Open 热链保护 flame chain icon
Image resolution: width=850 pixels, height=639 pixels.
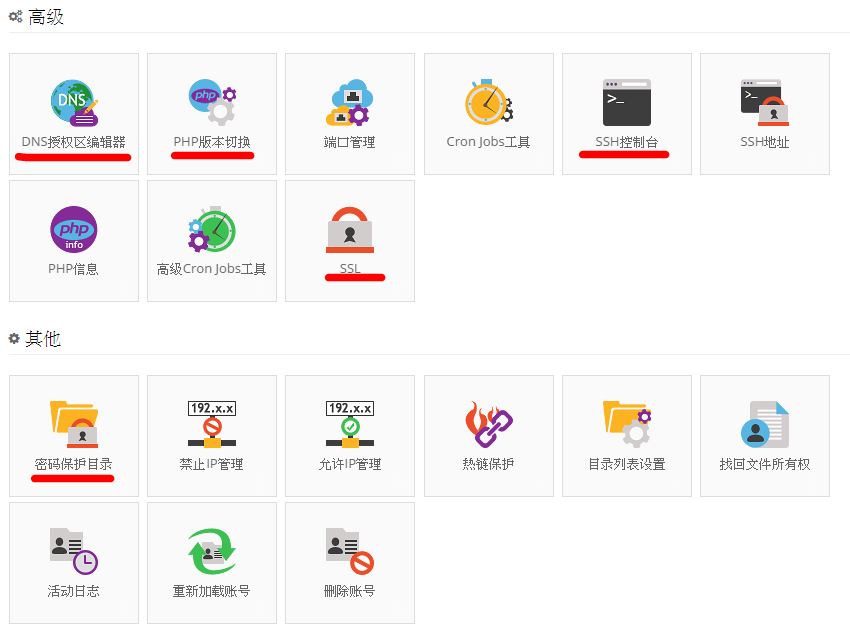coord(488,424)
